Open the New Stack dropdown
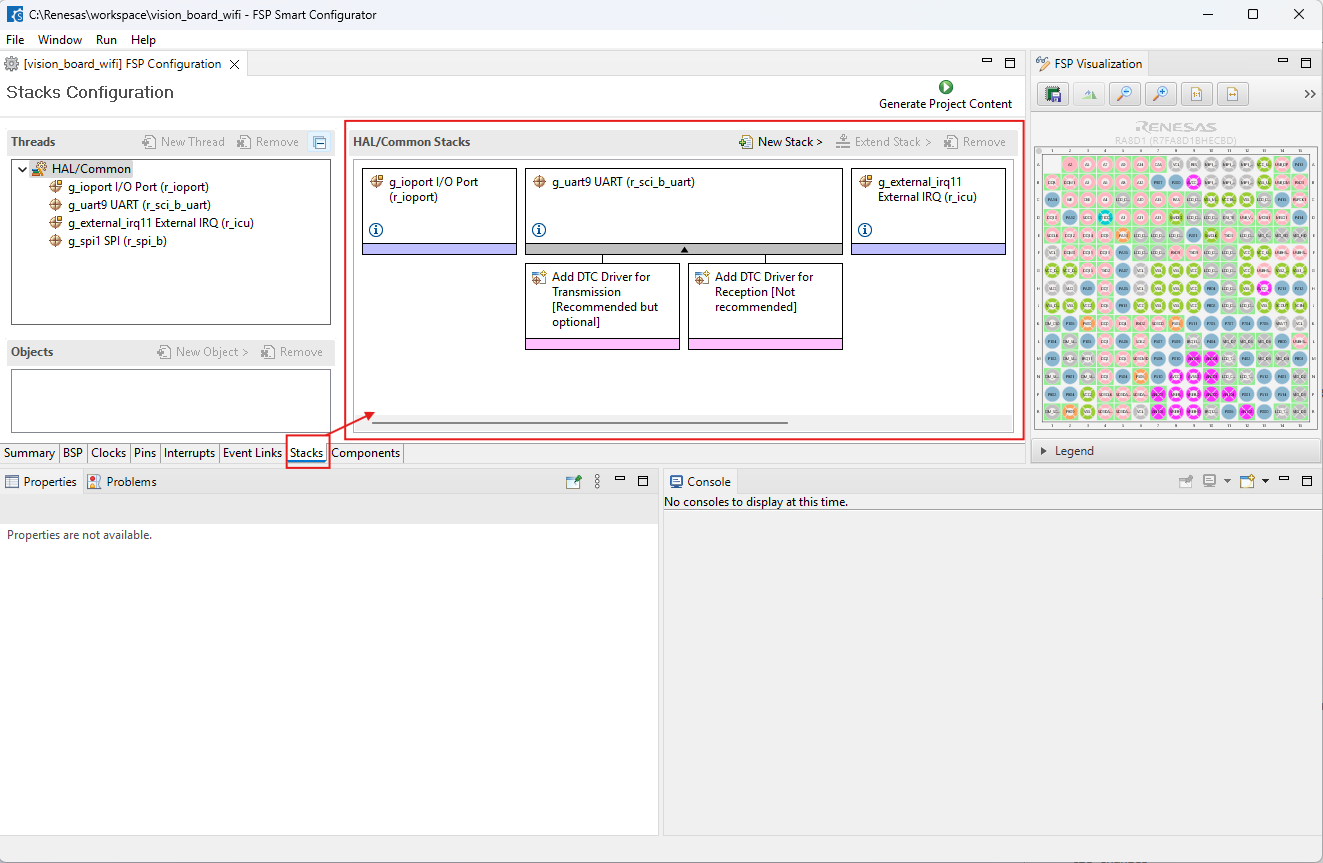Viewport: 1323px width, 863px height. (x=781, y=142)
